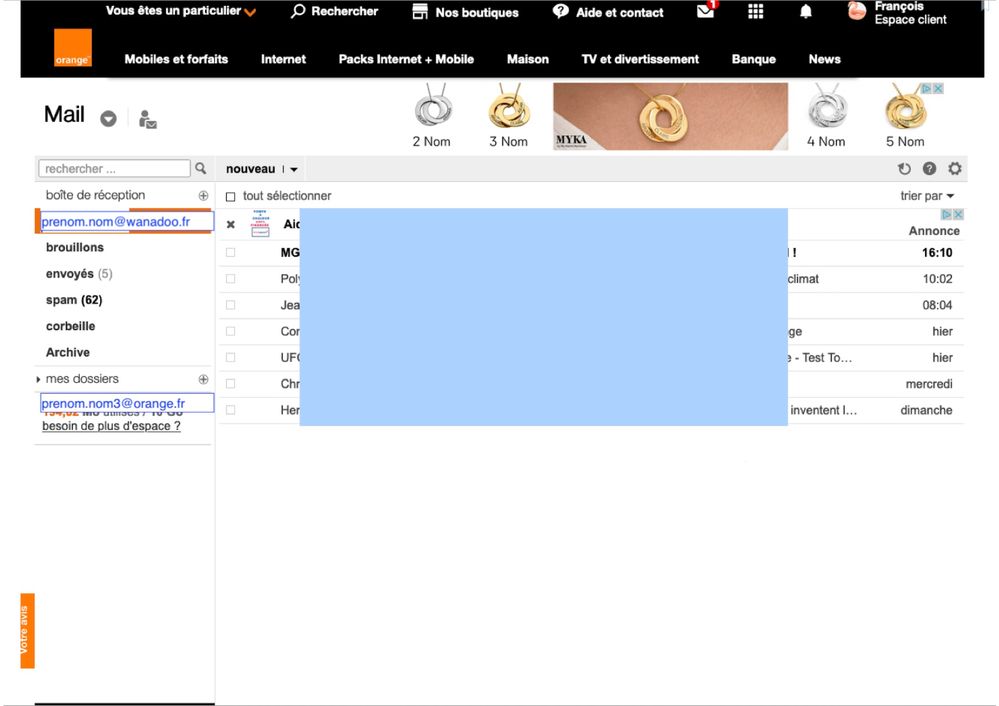The image size is (999, 706).
Task: Open the mail envelope notification icon
Action: pos(706,11)
